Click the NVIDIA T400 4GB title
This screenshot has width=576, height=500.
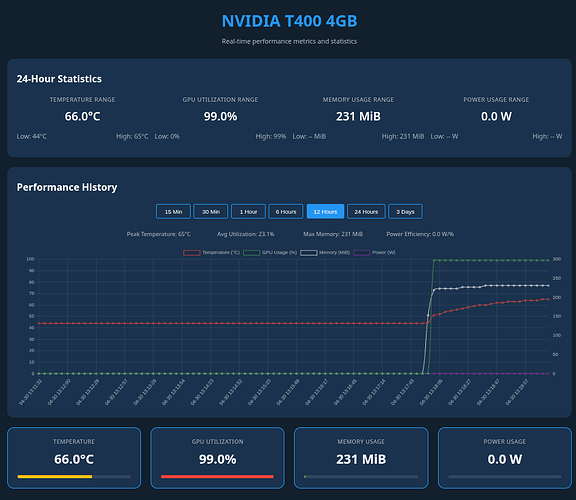tap(289, 21)
